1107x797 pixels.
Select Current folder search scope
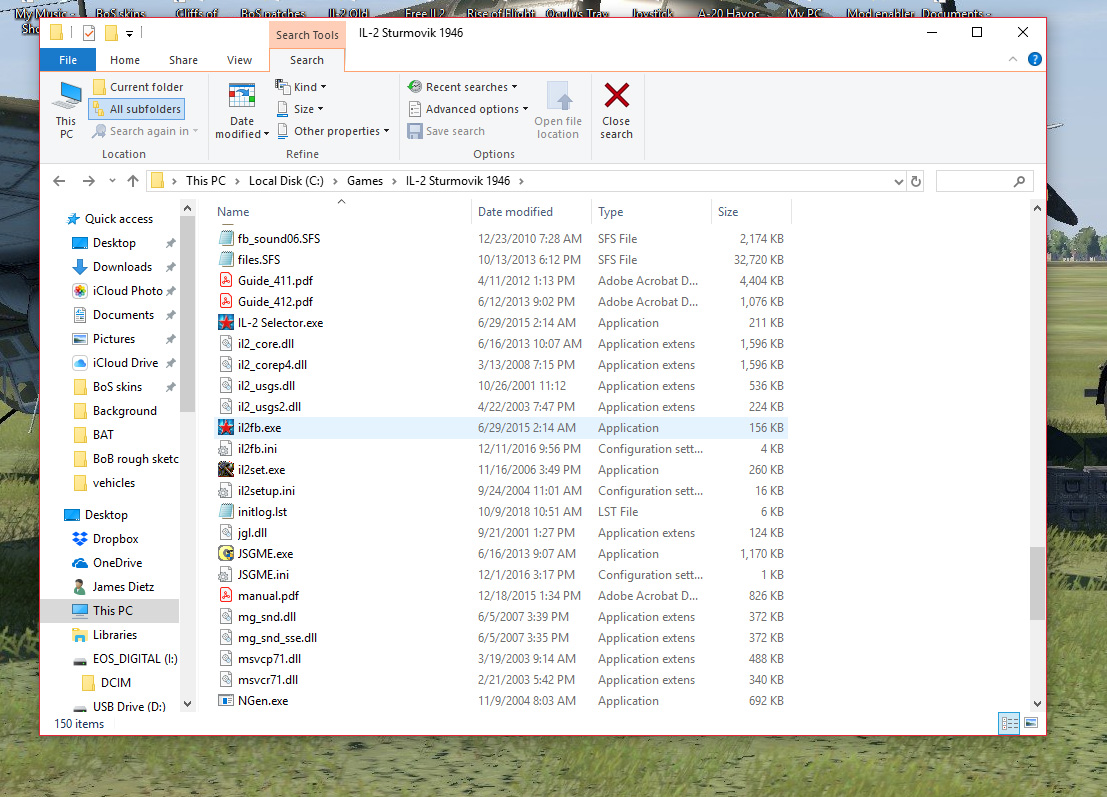(x=138, y=87)
